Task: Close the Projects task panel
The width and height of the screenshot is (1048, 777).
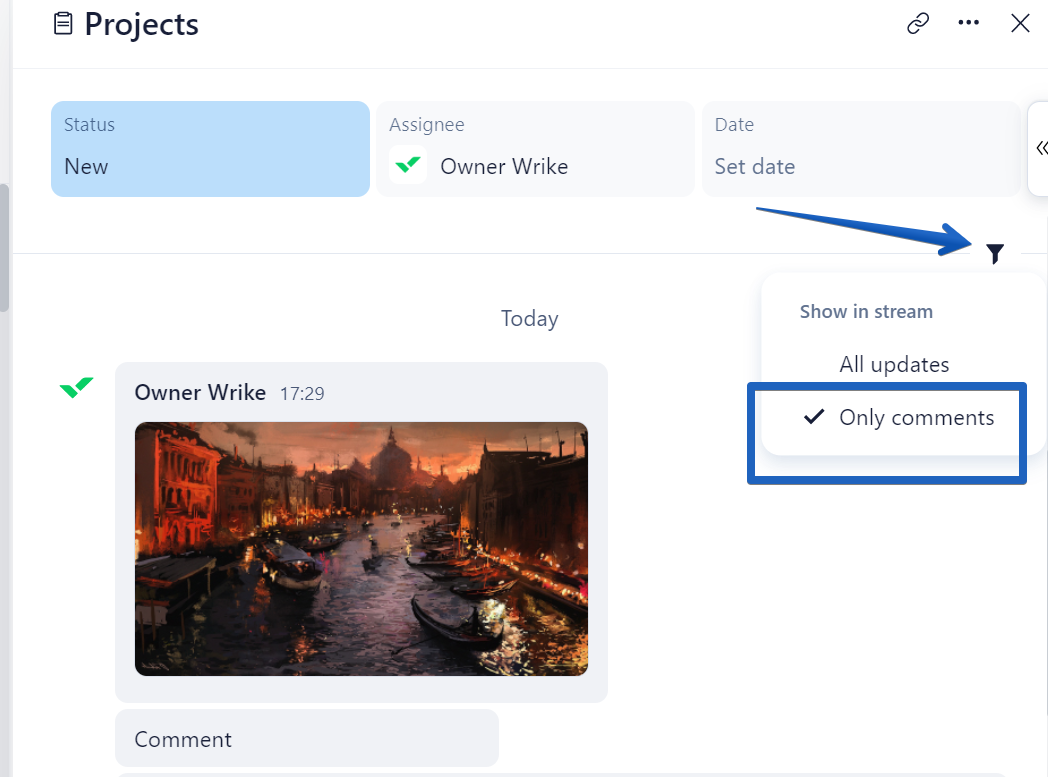Action: [x=1020, y=23]
